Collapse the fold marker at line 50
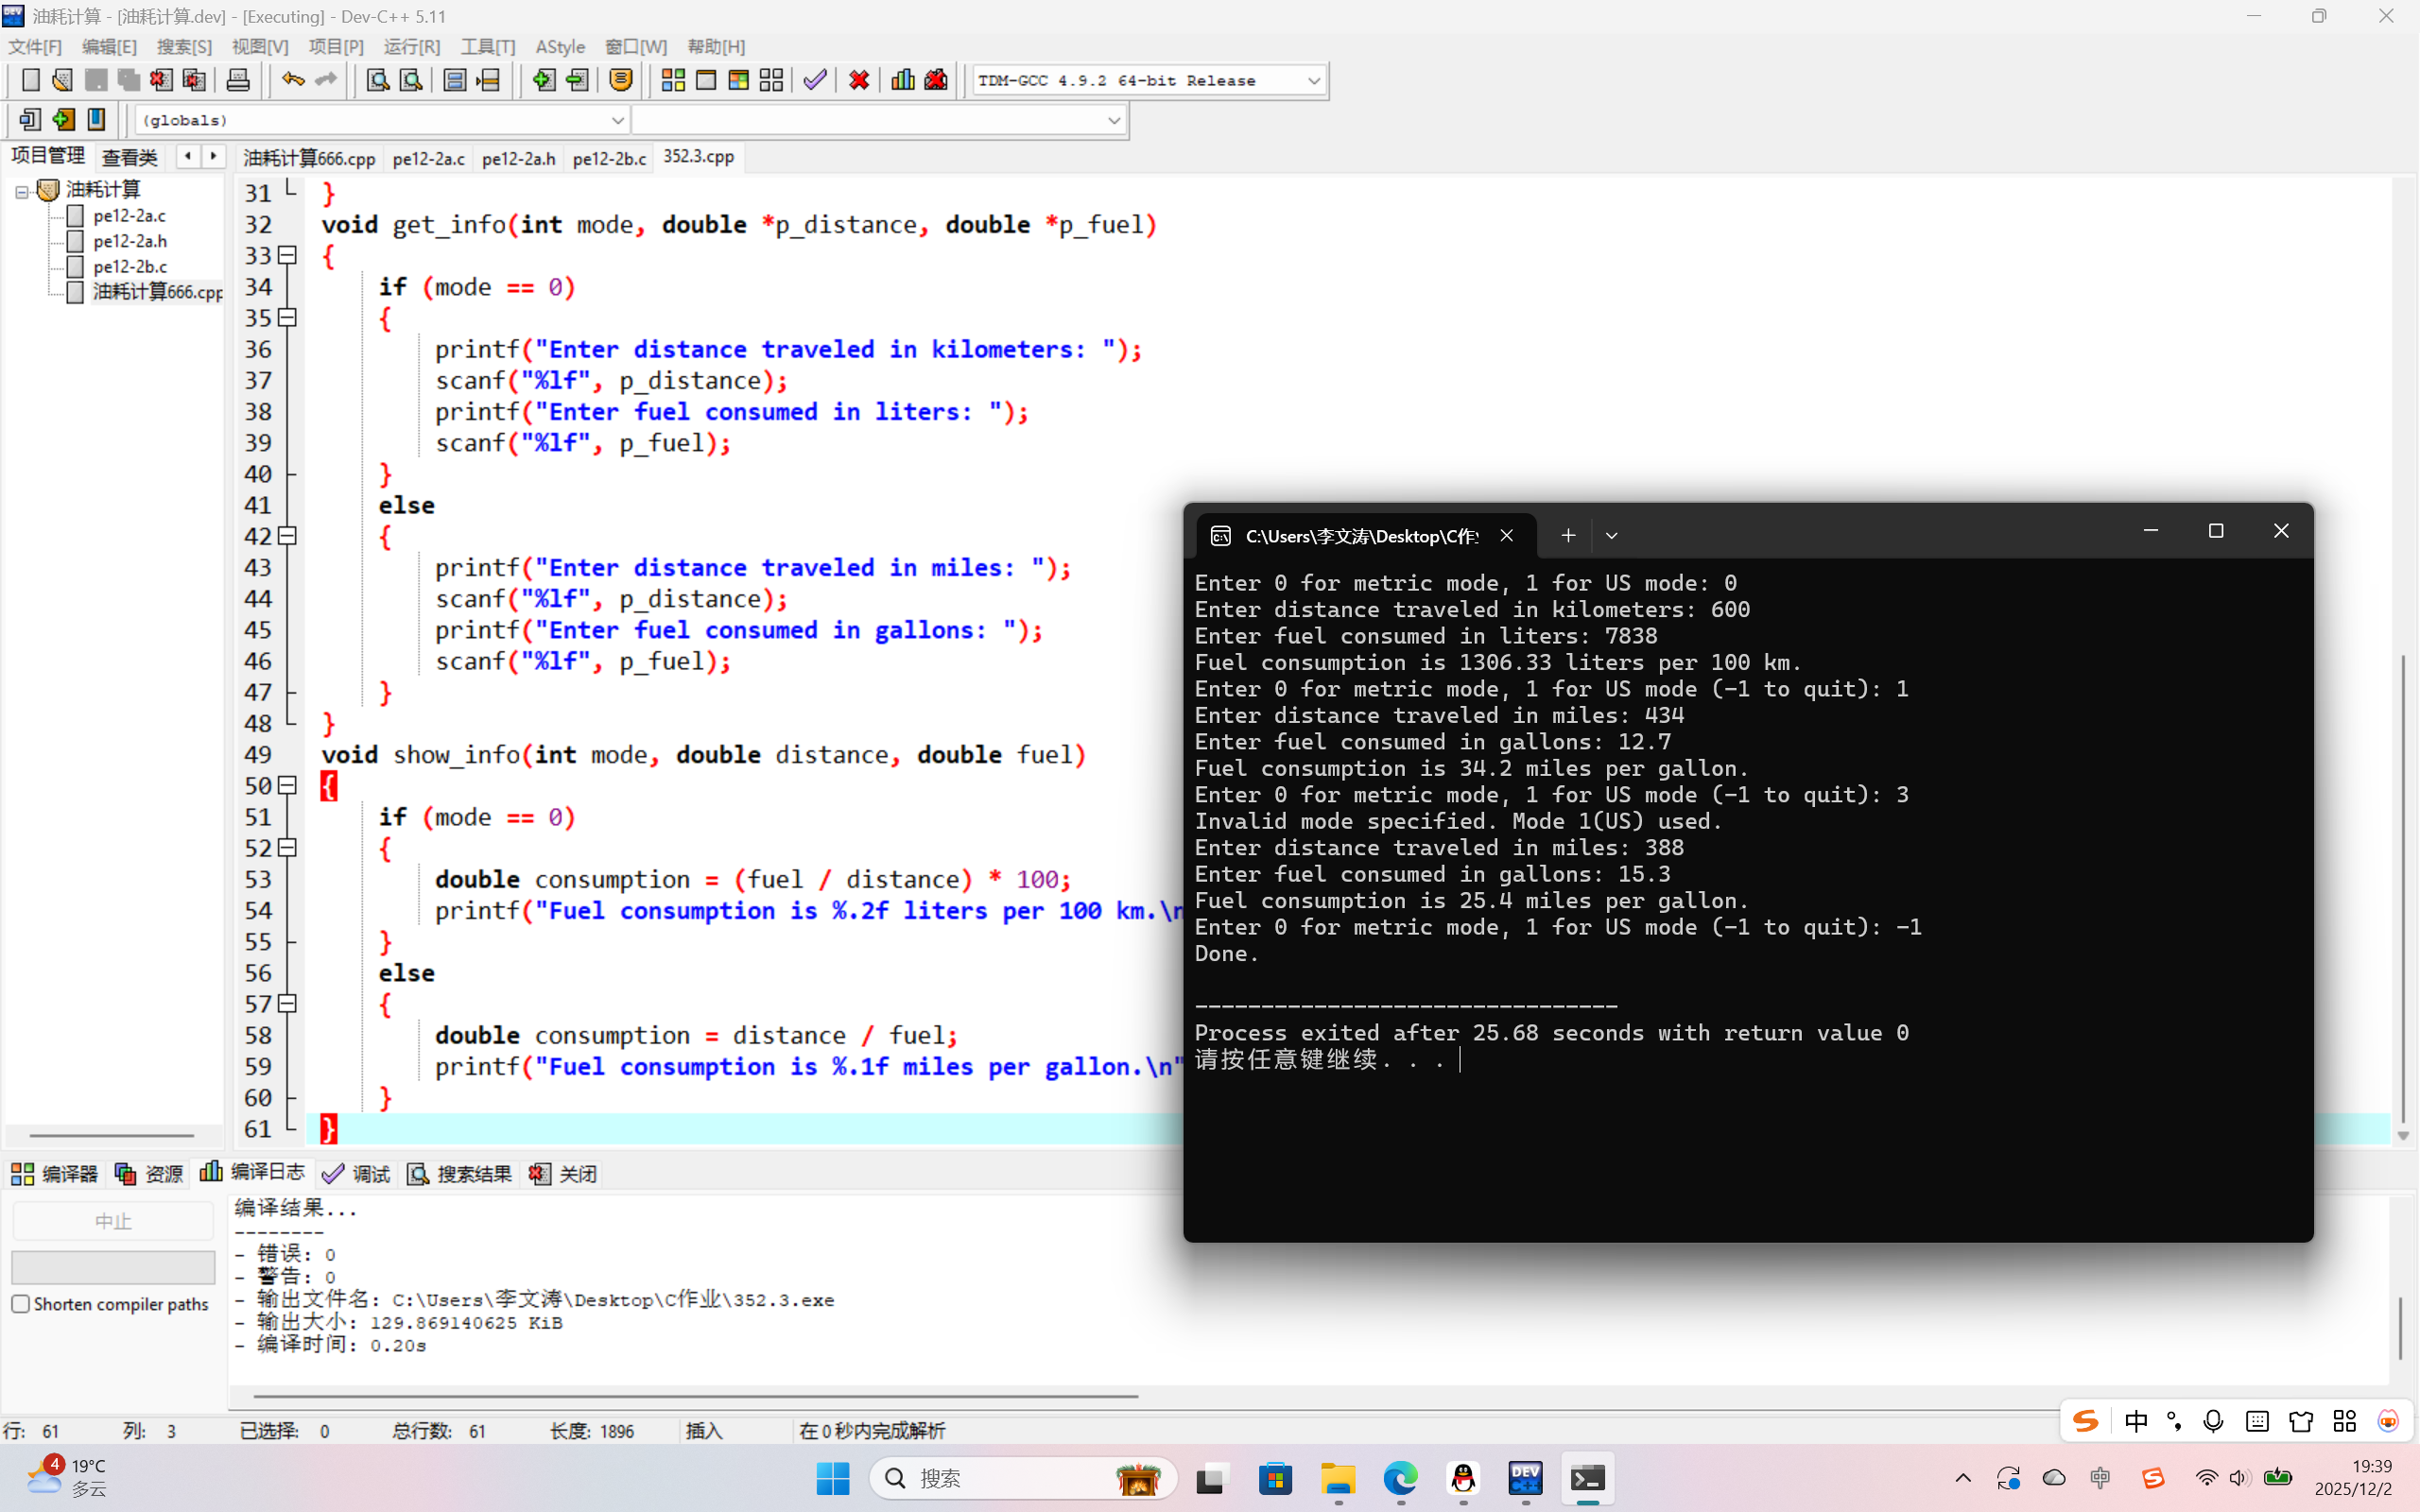The width and height of the screenshot is (2420, 1512). [287, 785]
